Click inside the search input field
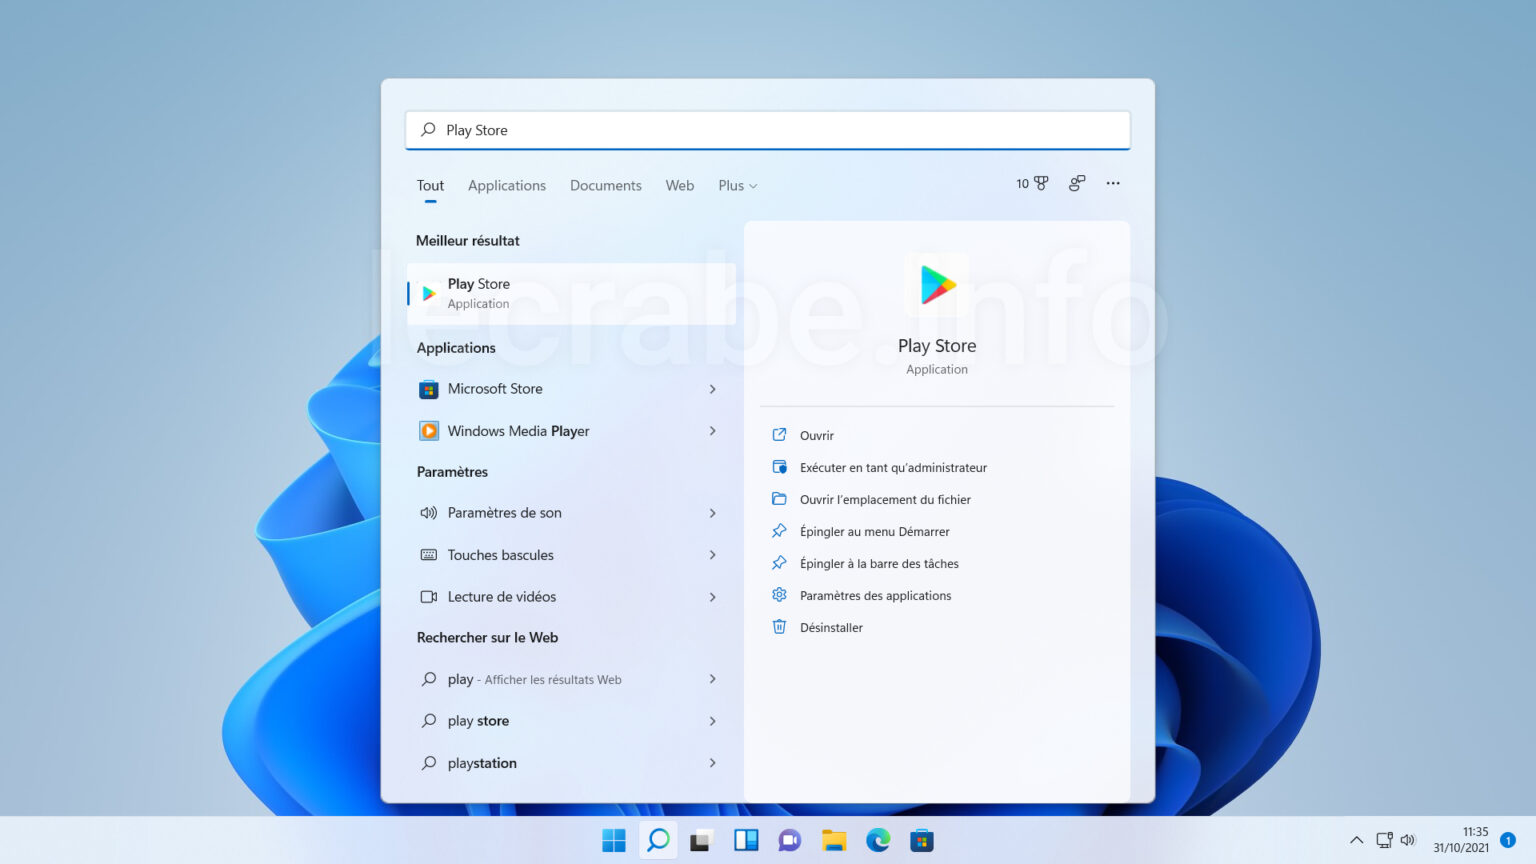The image size is (1536, 864). point(766,130)
